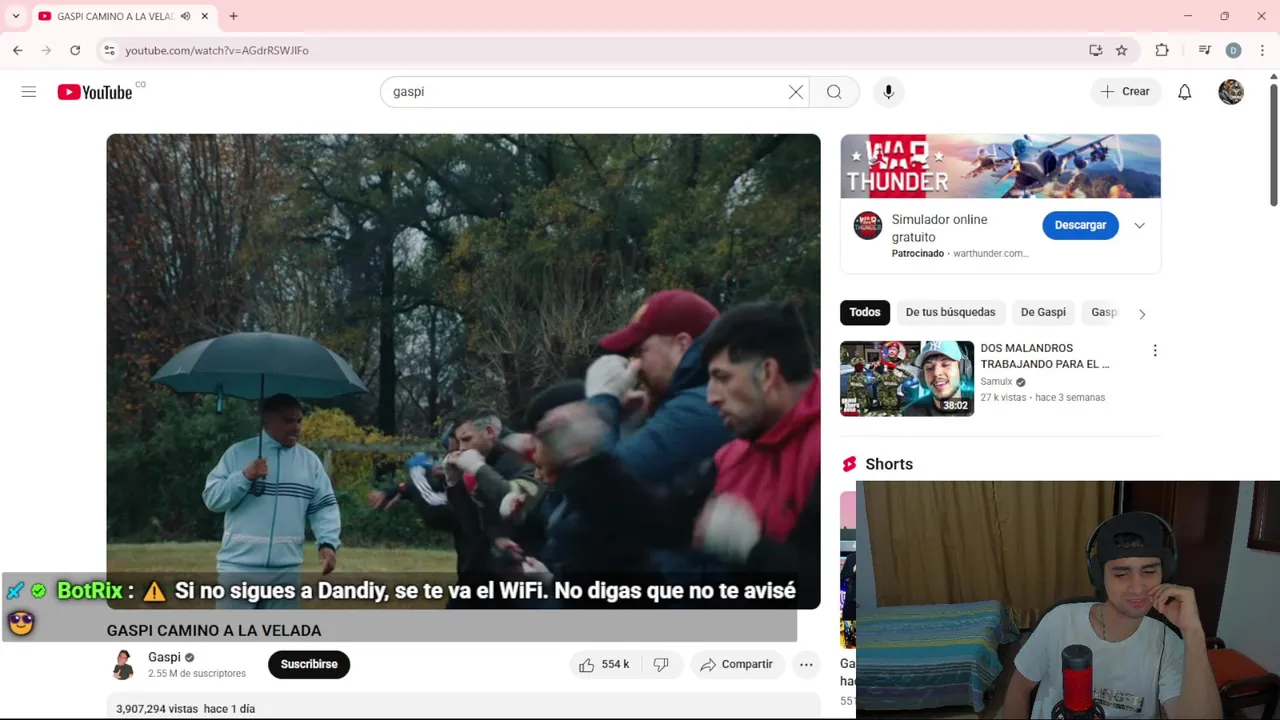1280x720 pixels.
Task: Clear the search box with X
Action: coord(795,92)
